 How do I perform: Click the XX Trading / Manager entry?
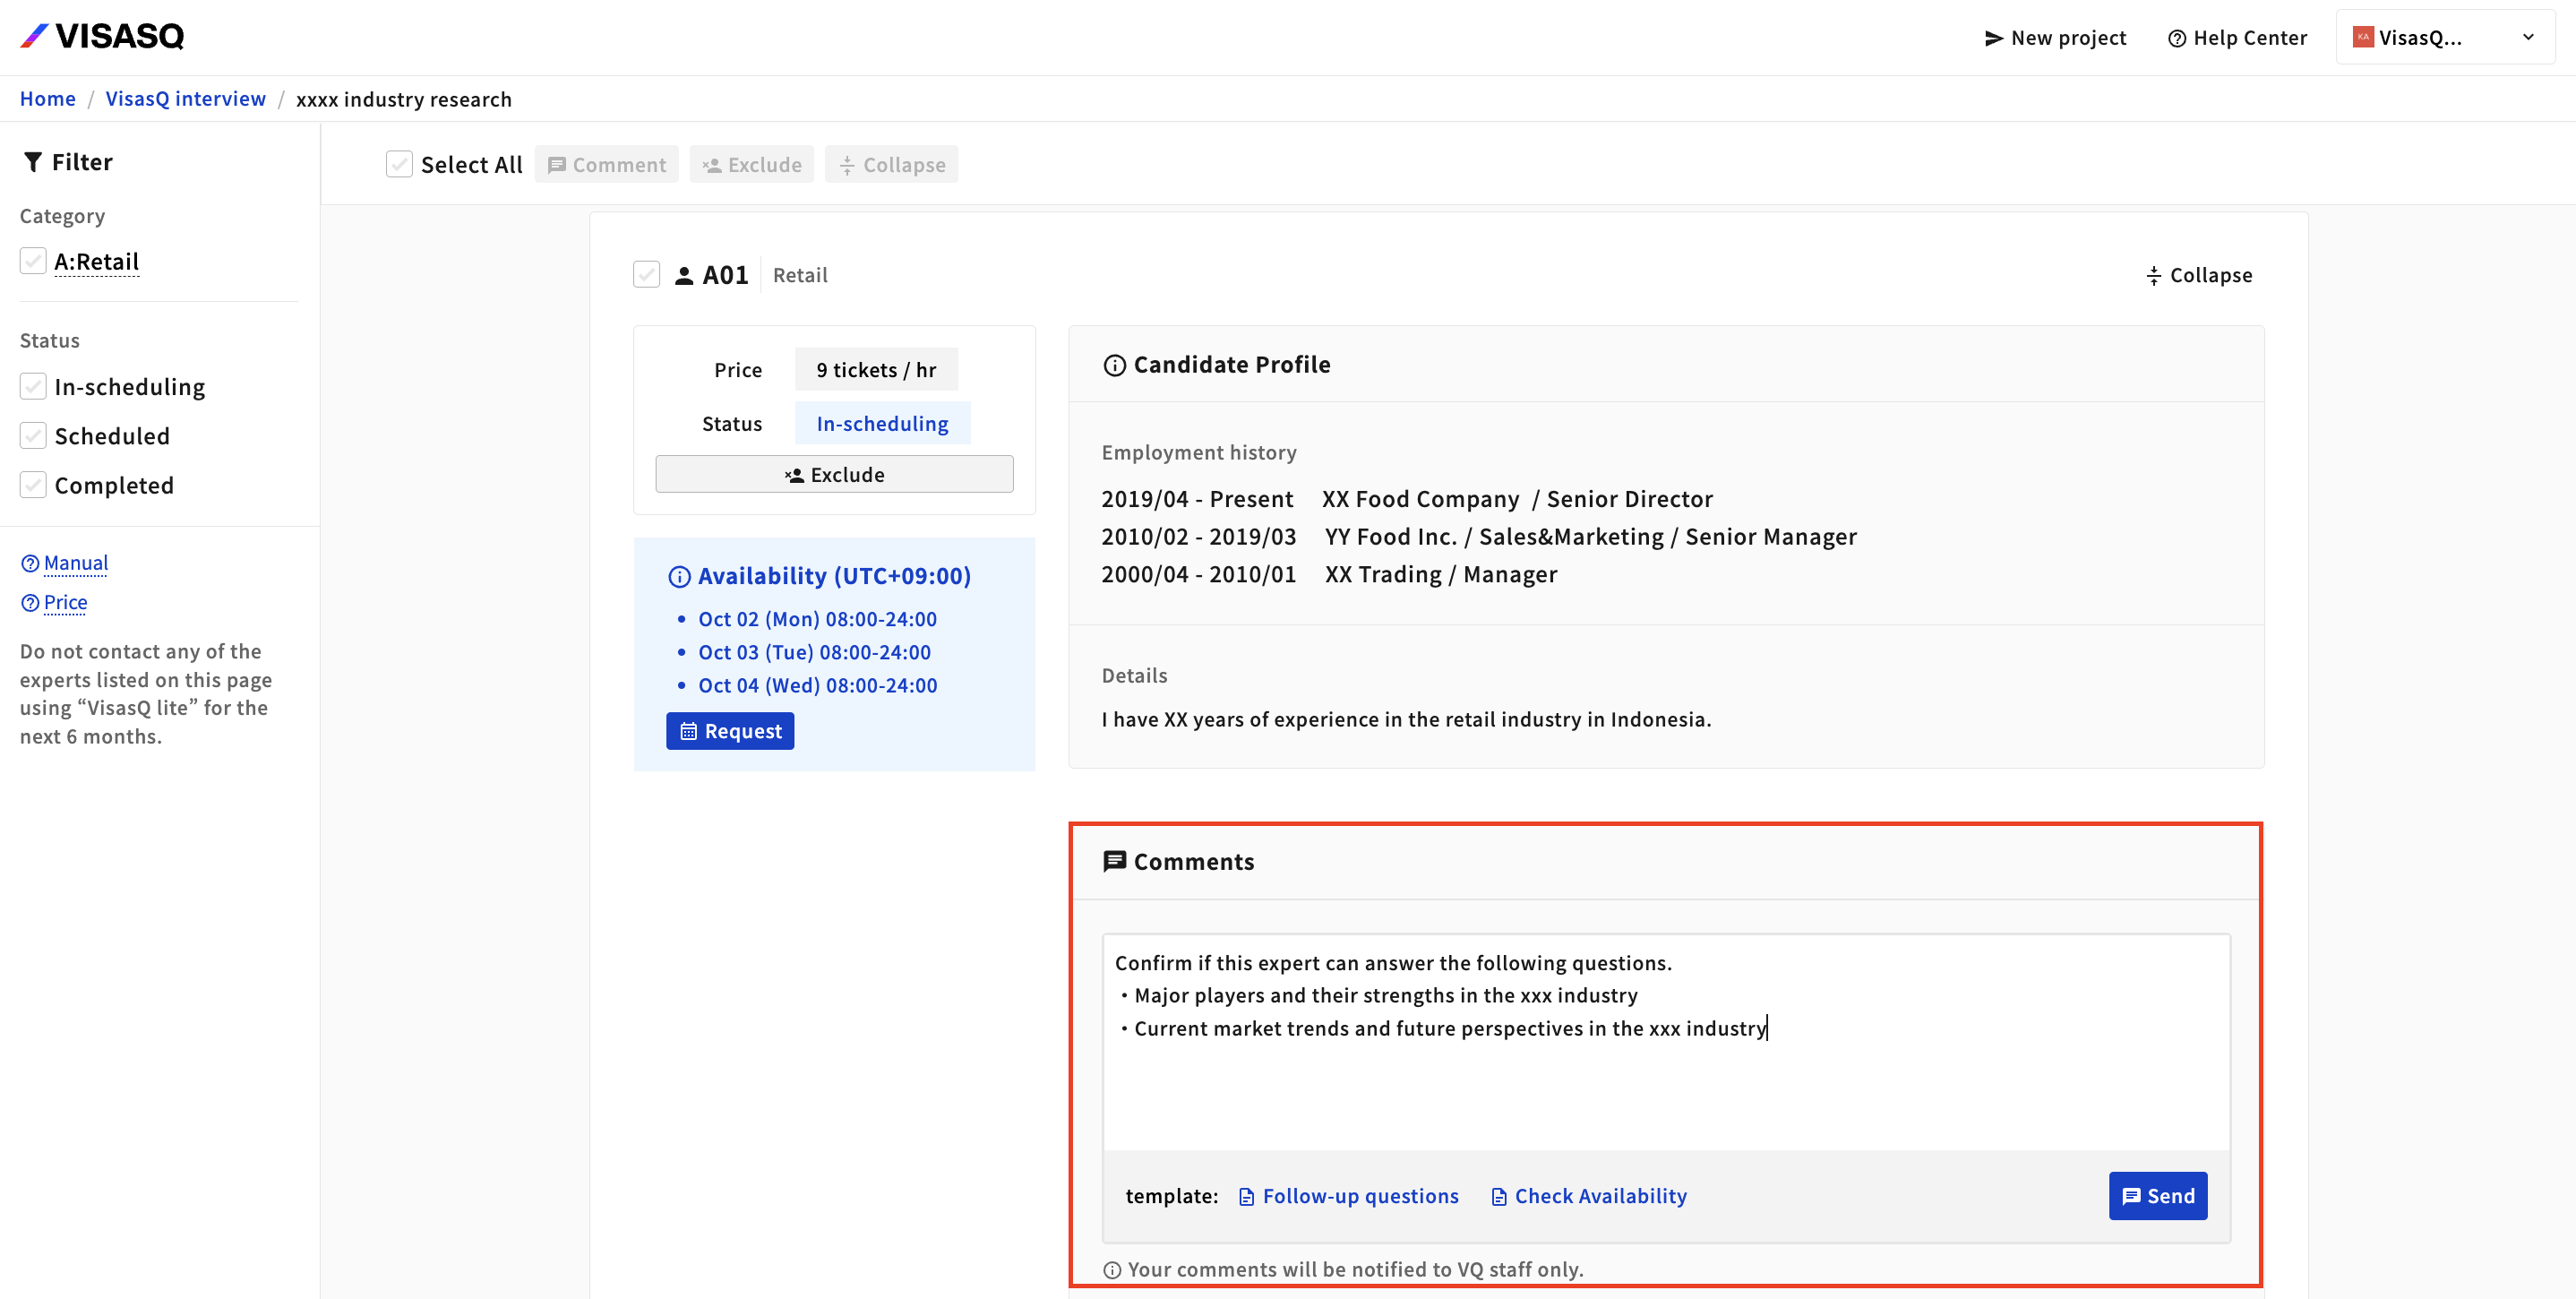point(1329,574)
